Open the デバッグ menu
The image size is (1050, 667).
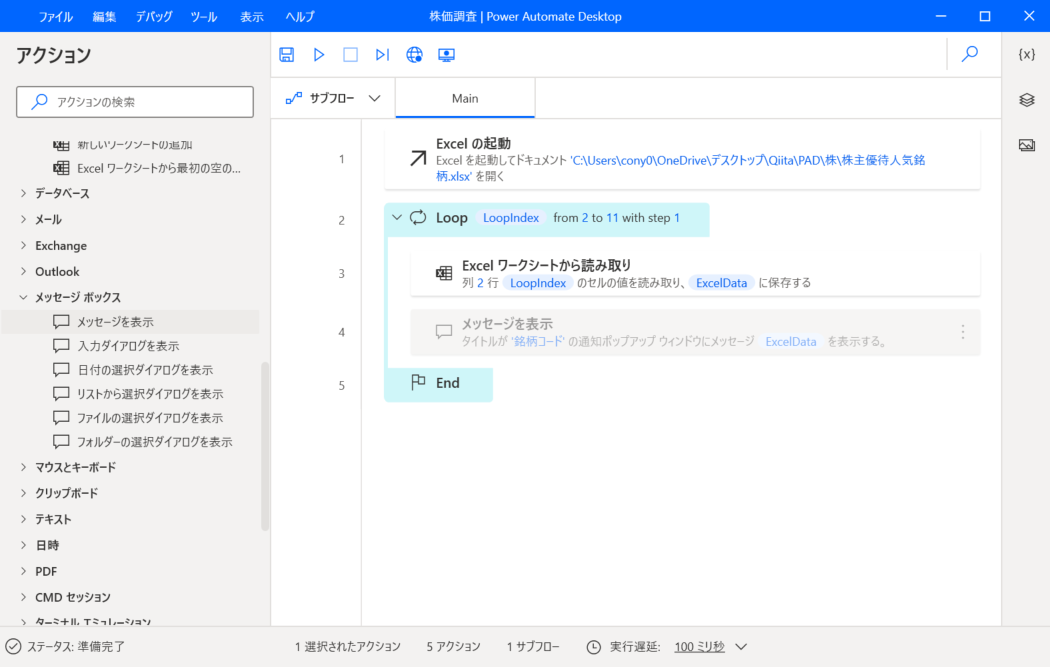[x=154, y=17]
